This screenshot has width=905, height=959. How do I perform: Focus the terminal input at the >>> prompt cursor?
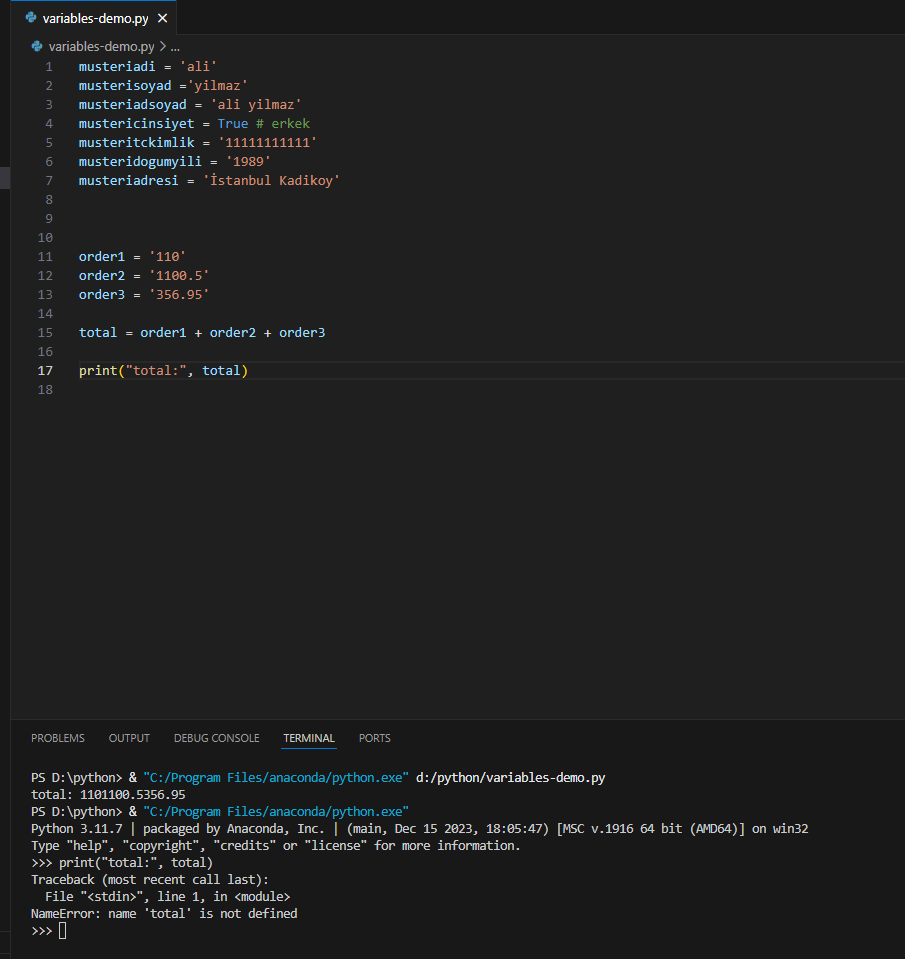coord(62,931)
